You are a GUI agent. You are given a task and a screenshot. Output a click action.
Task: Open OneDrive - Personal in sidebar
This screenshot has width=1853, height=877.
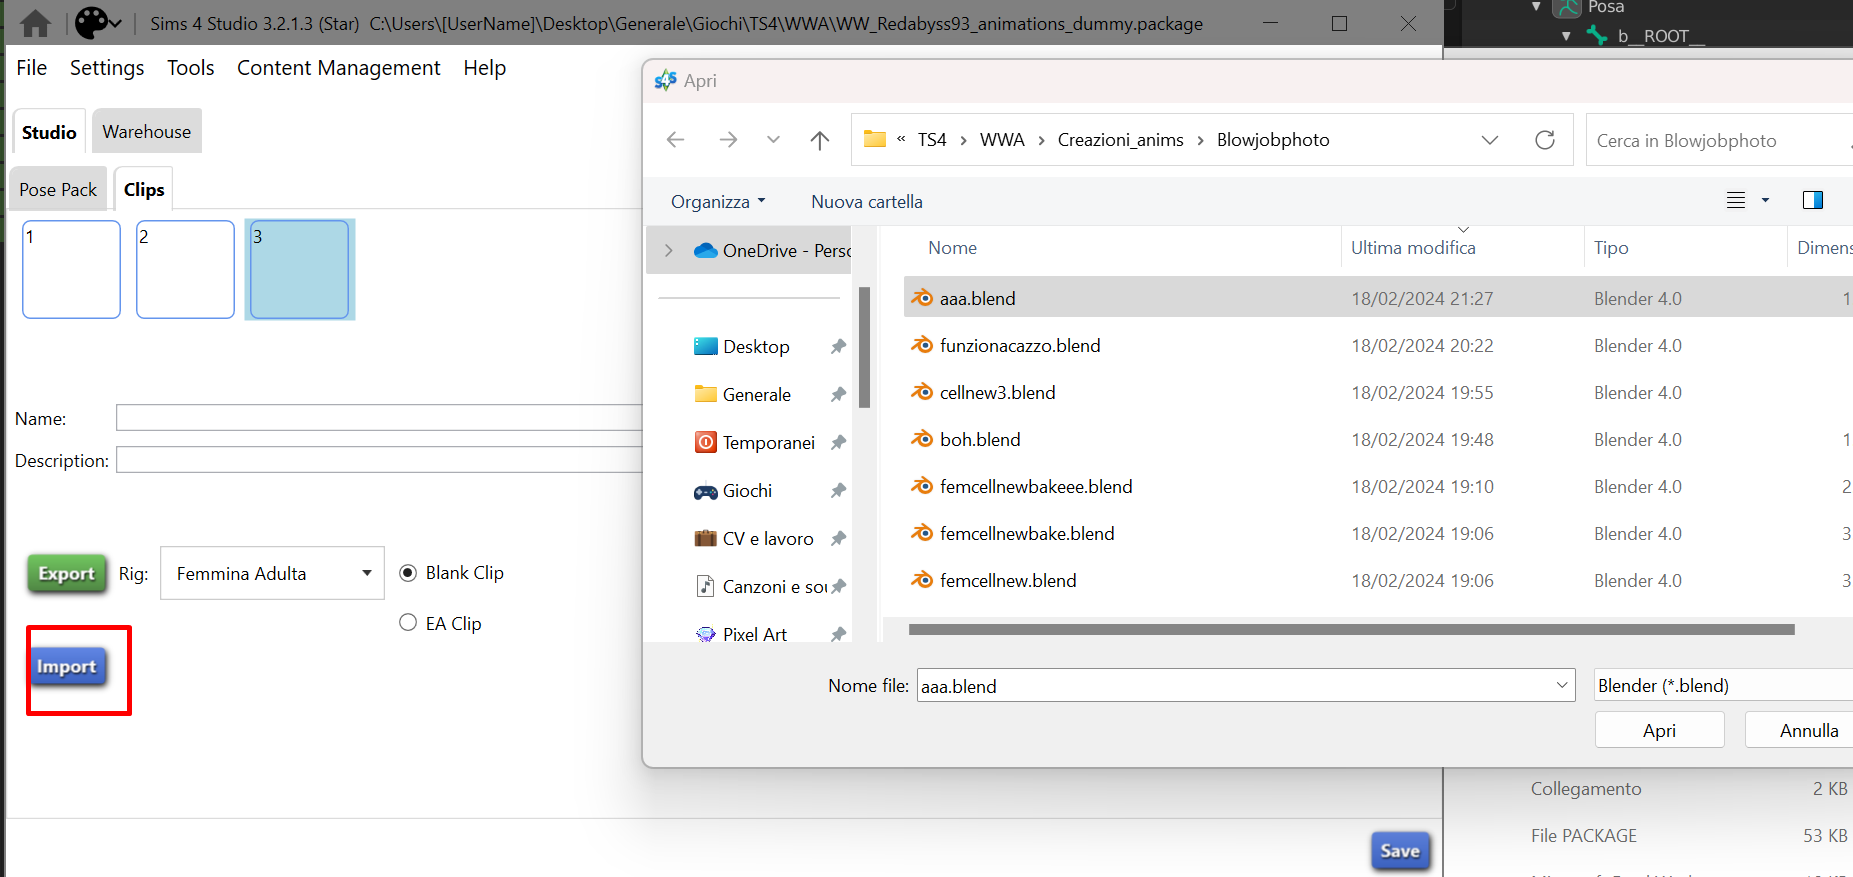pos(773,250)
